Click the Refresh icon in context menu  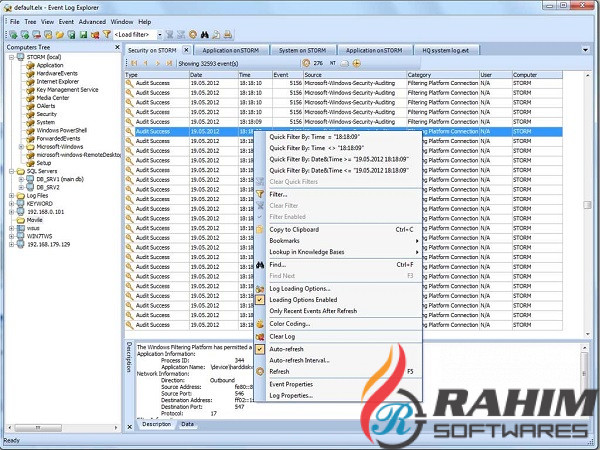point(260,372)
